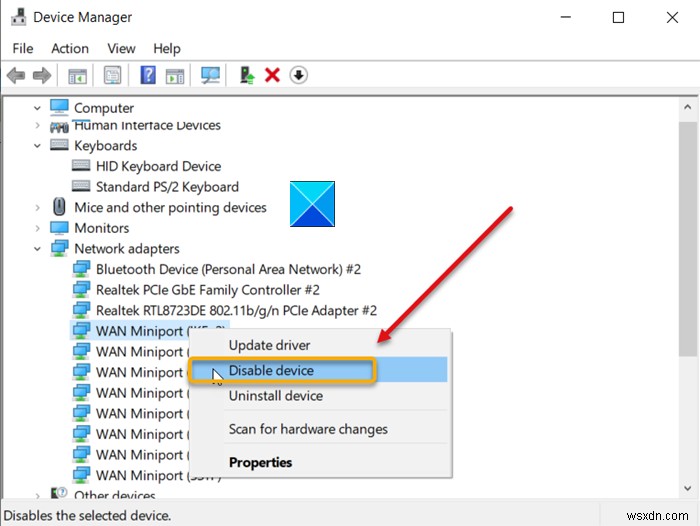Click the red X uninstall device icon

tap(272, 75)
